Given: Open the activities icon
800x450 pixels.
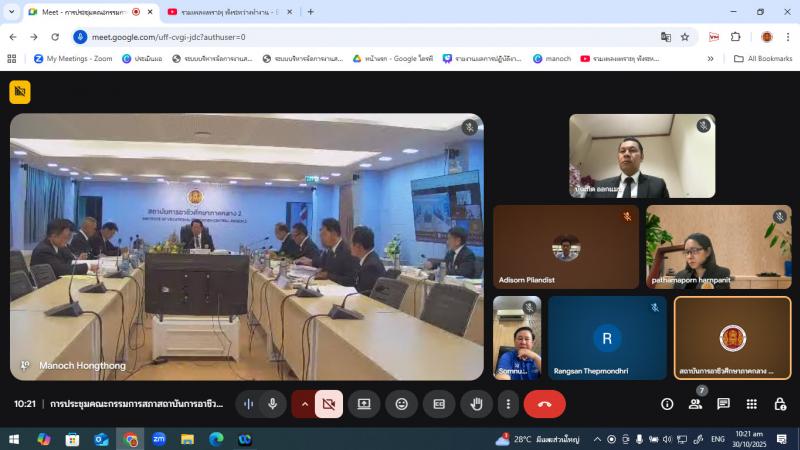Looking at the screenshot, I should [751, 404].
